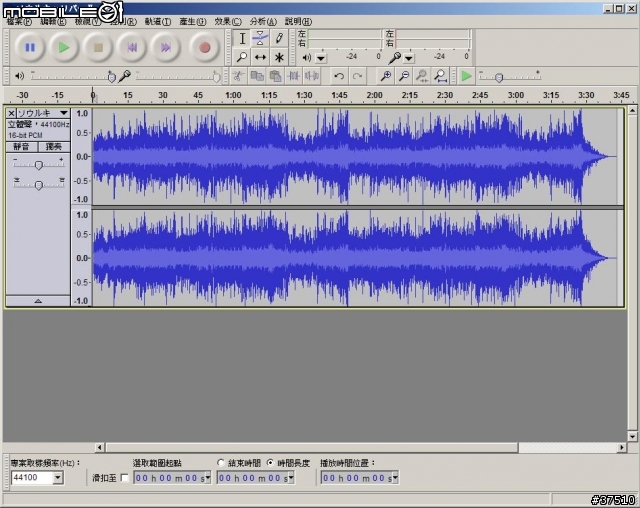This screenshot has height=508, width=640.
Task: Select the 結束時間 radio button
Action: click(x=221, y=463)
